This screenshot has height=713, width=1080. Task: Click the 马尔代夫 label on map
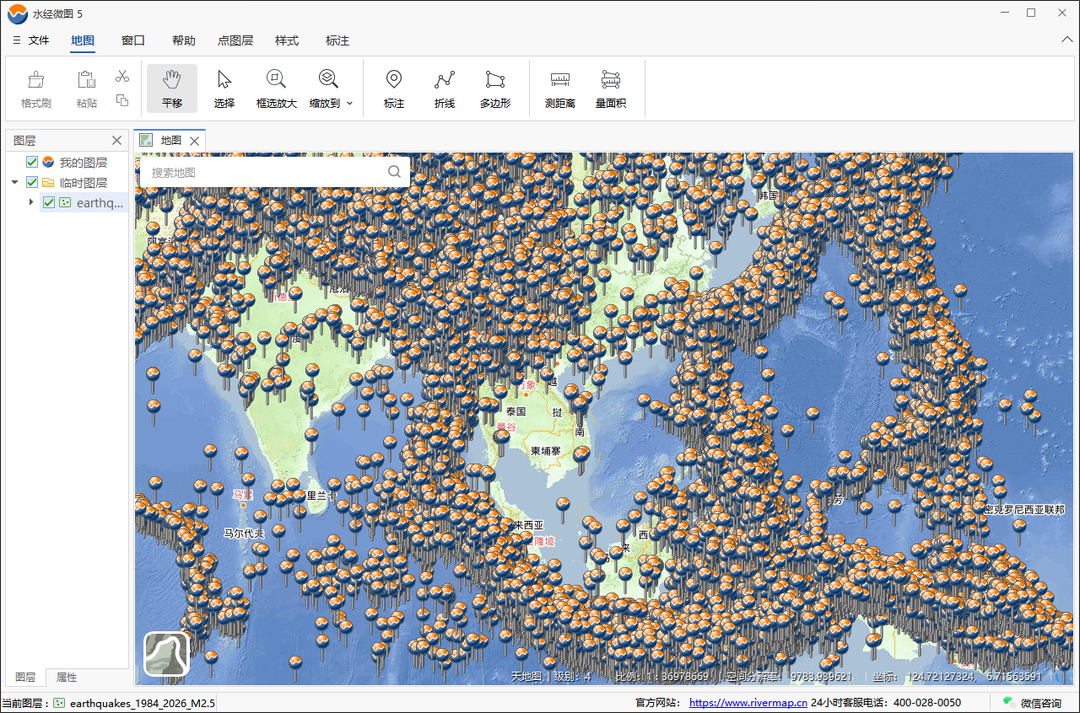coord(245,533)
